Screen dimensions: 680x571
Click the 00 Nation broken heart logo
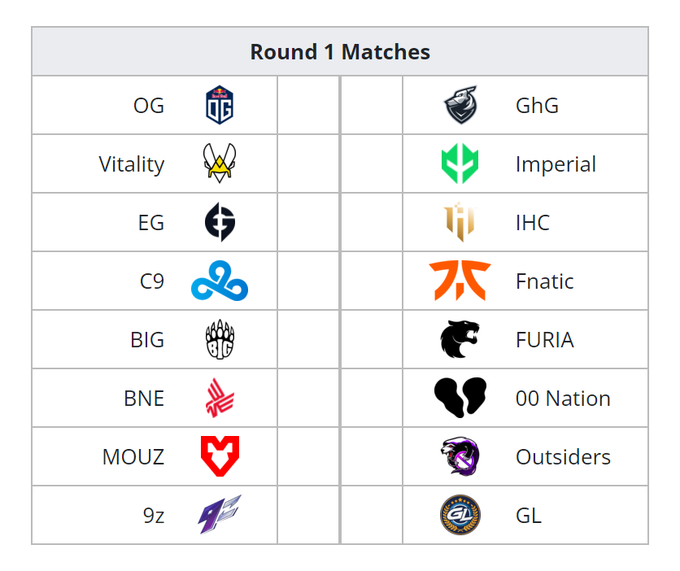click(460, 398)
